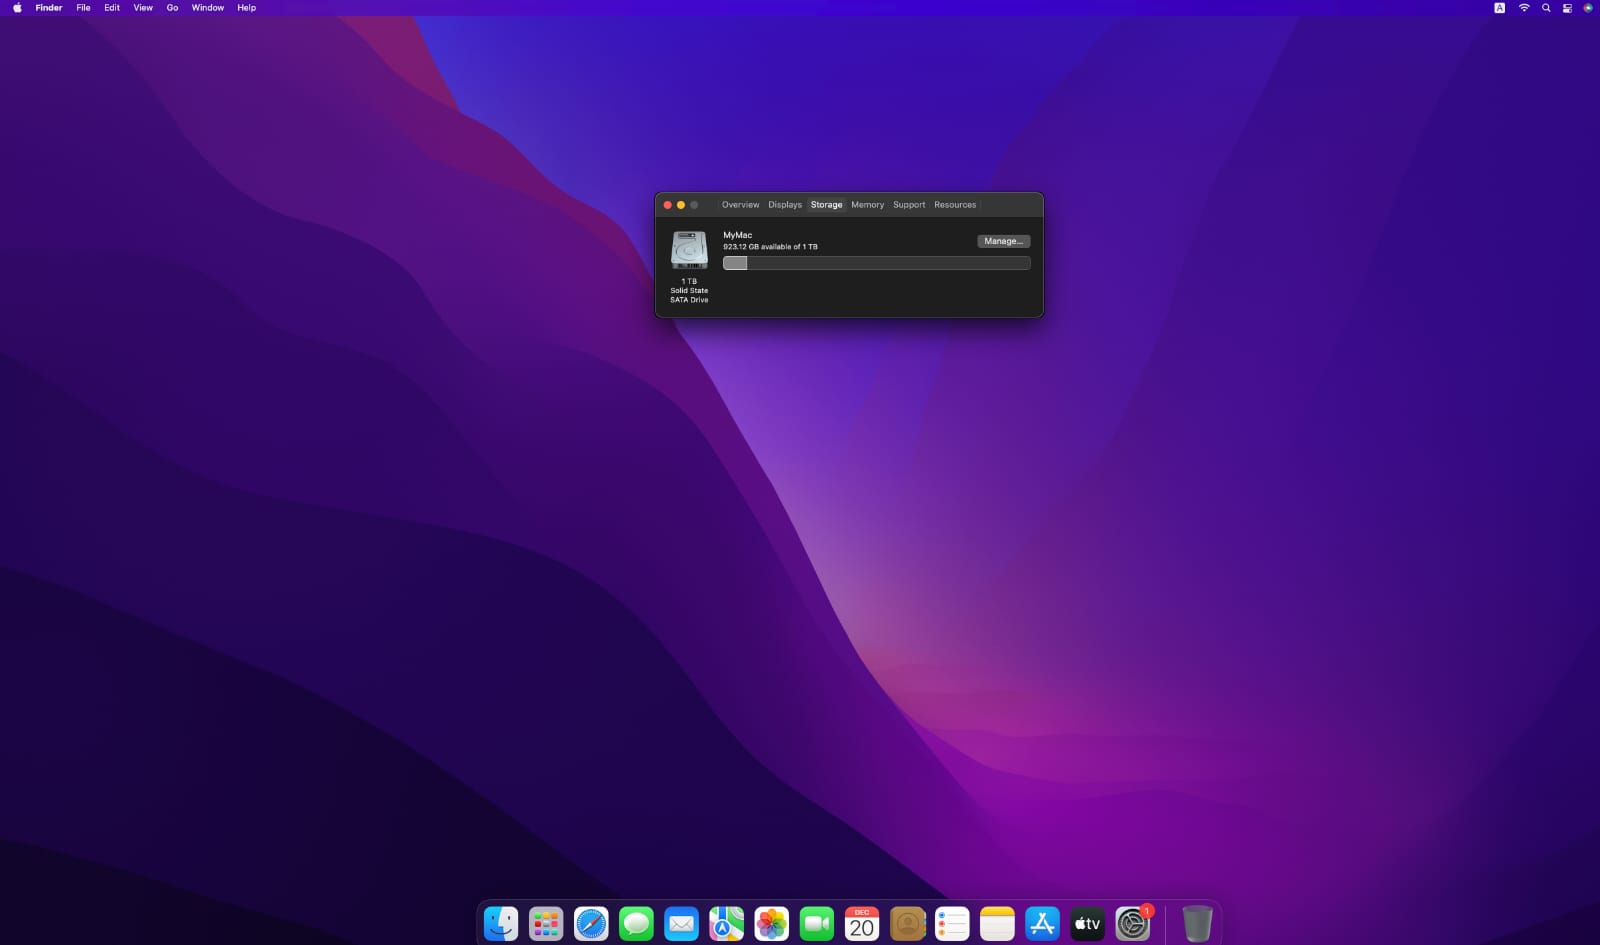Open Launchpad in the Dock

(546, 923)
